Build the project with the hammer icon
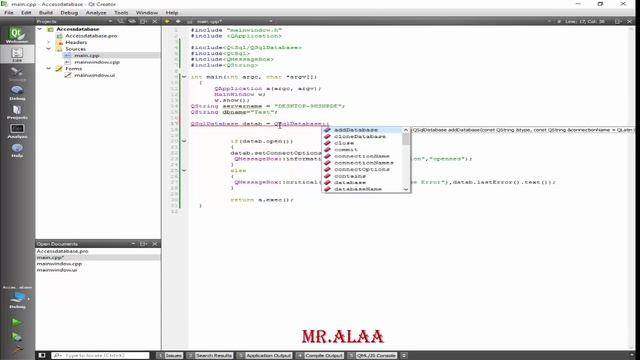This screenshot has height=360, width=640. click(x=17, y=350)
